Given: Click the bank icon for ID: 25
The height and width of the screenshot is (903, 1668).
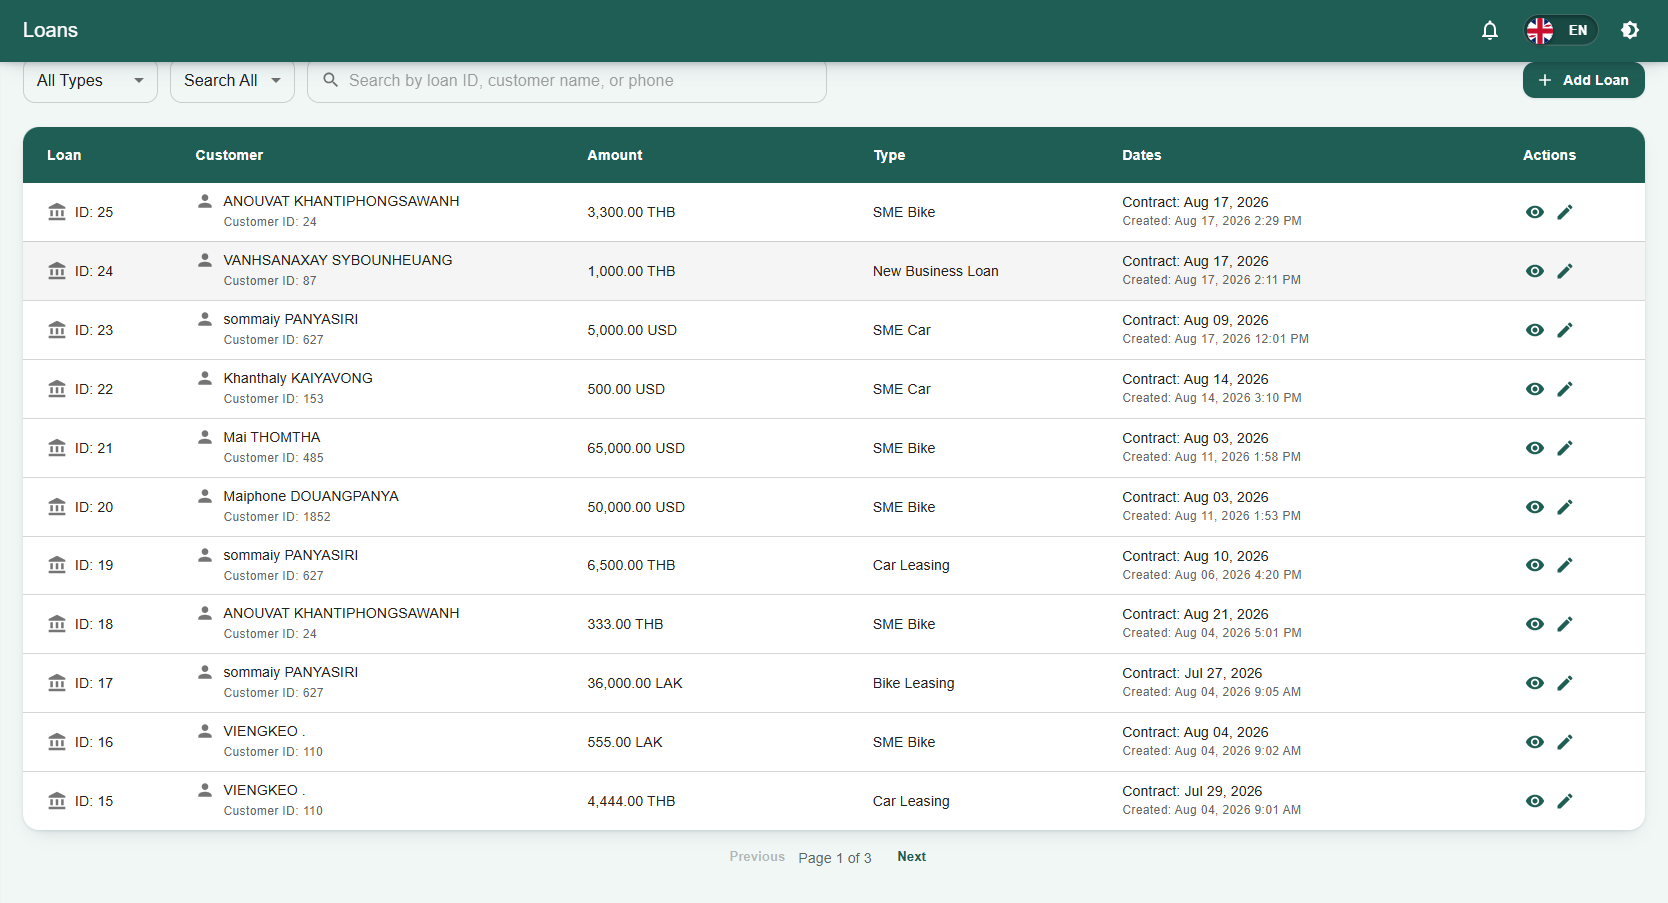Looking at the screenshot, I should pyautogui.click(x=57, y=211).
